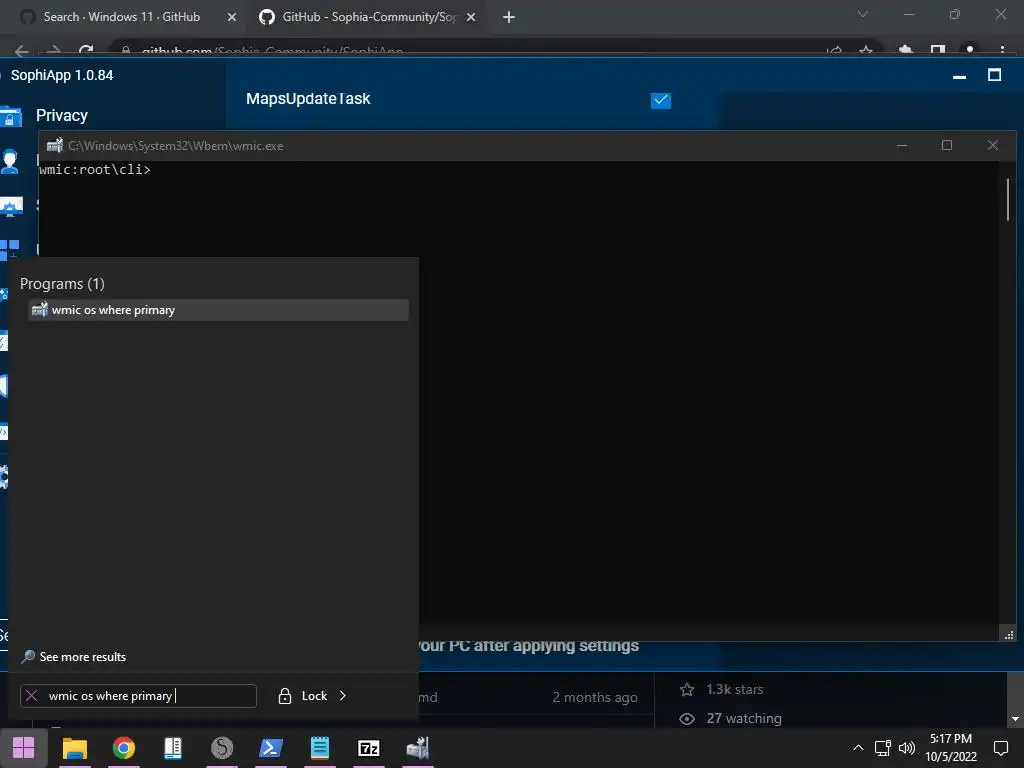Click the SophiApp 1.0.84 title text
1024x768 pixels.
[62, 75]
